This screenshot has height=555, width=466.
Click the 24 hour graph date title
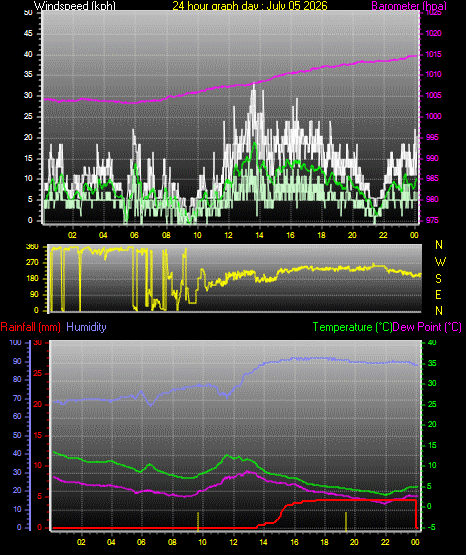250,6
